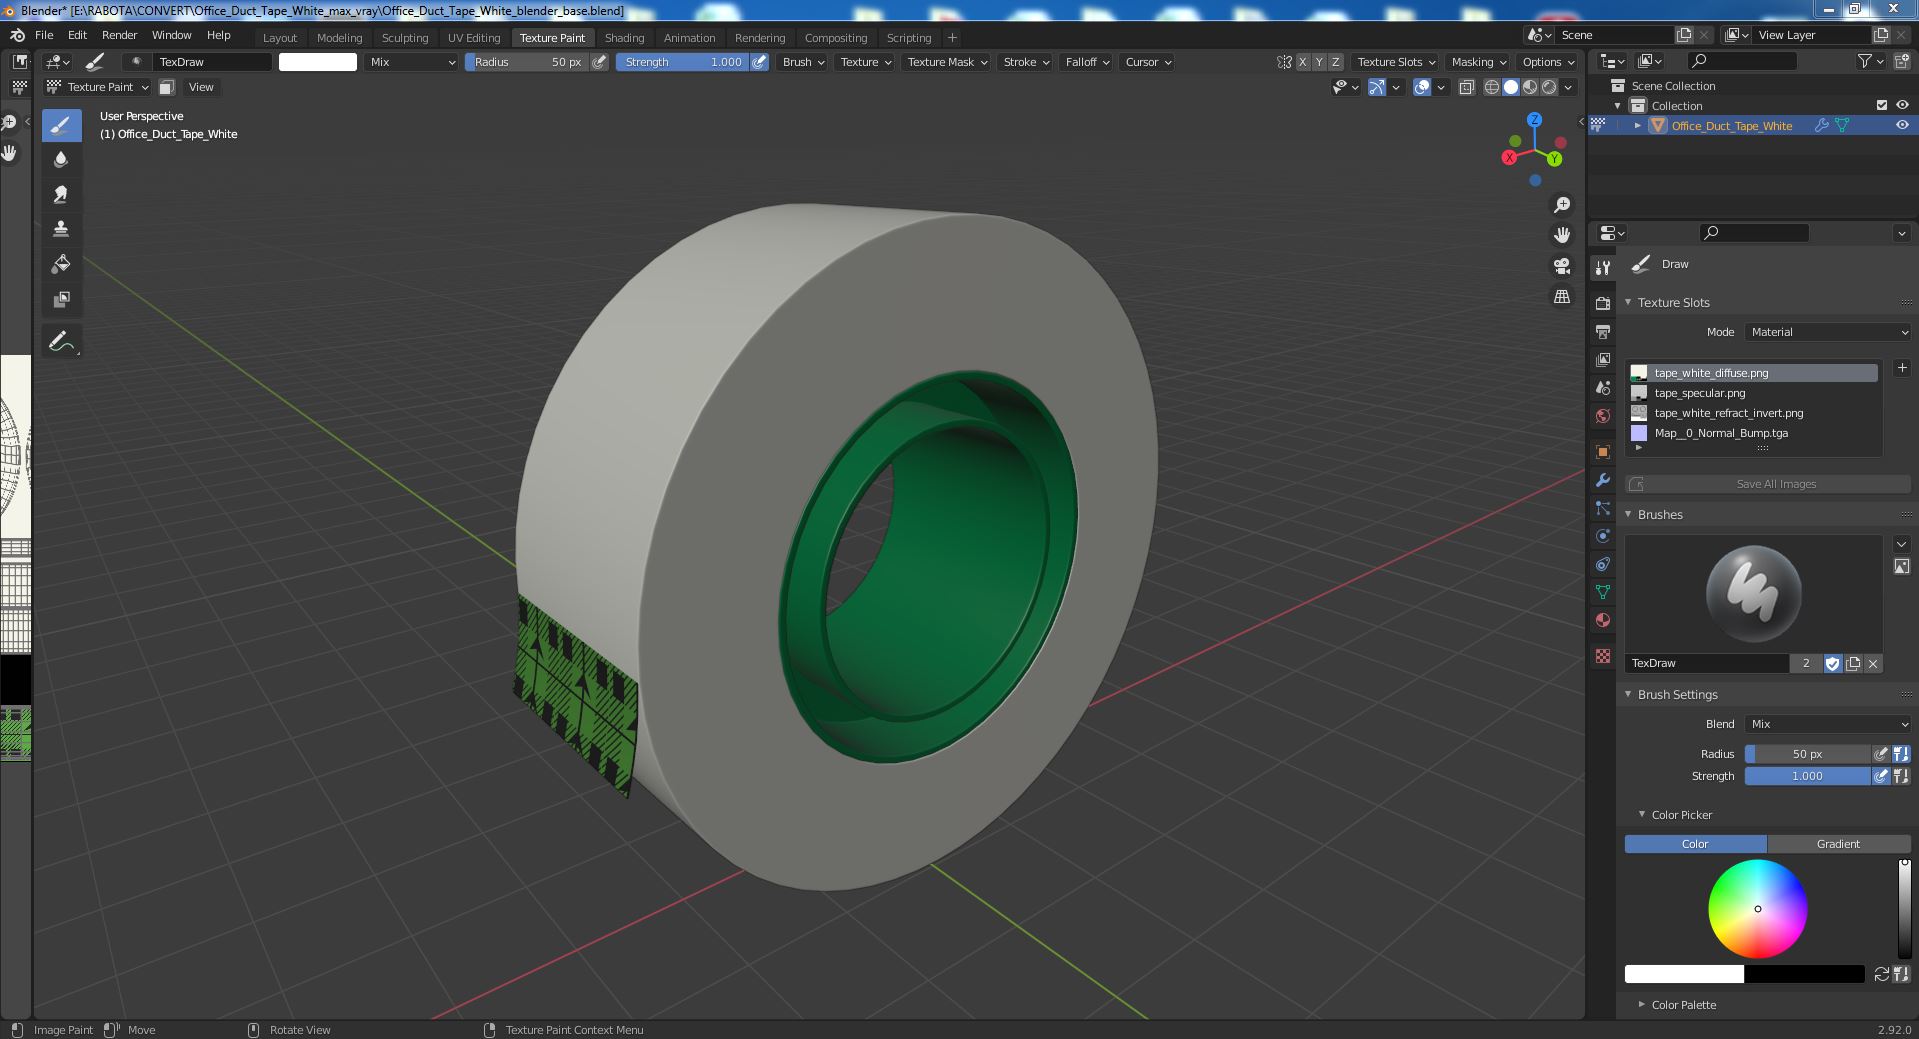Viewport: 1919px width, 1039px height.
Task: Click the white brush color swatch in header
Action: (x=317, y=62)
